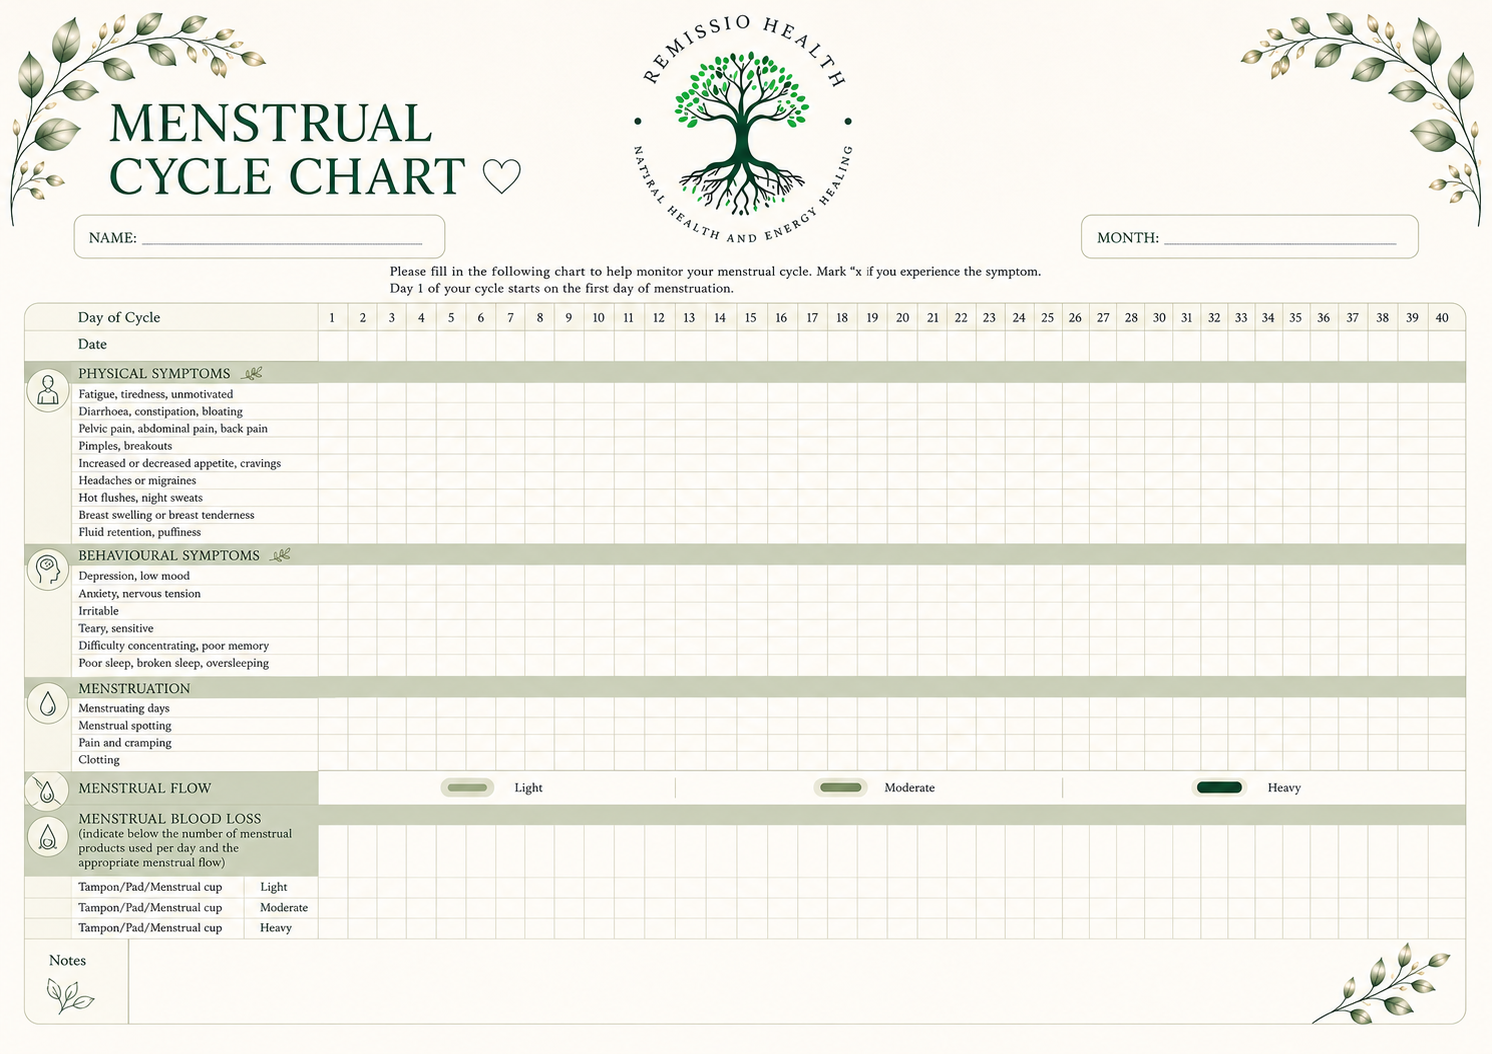
Task: Click the Heavy flow color swatch
Action: point(1219,788)
